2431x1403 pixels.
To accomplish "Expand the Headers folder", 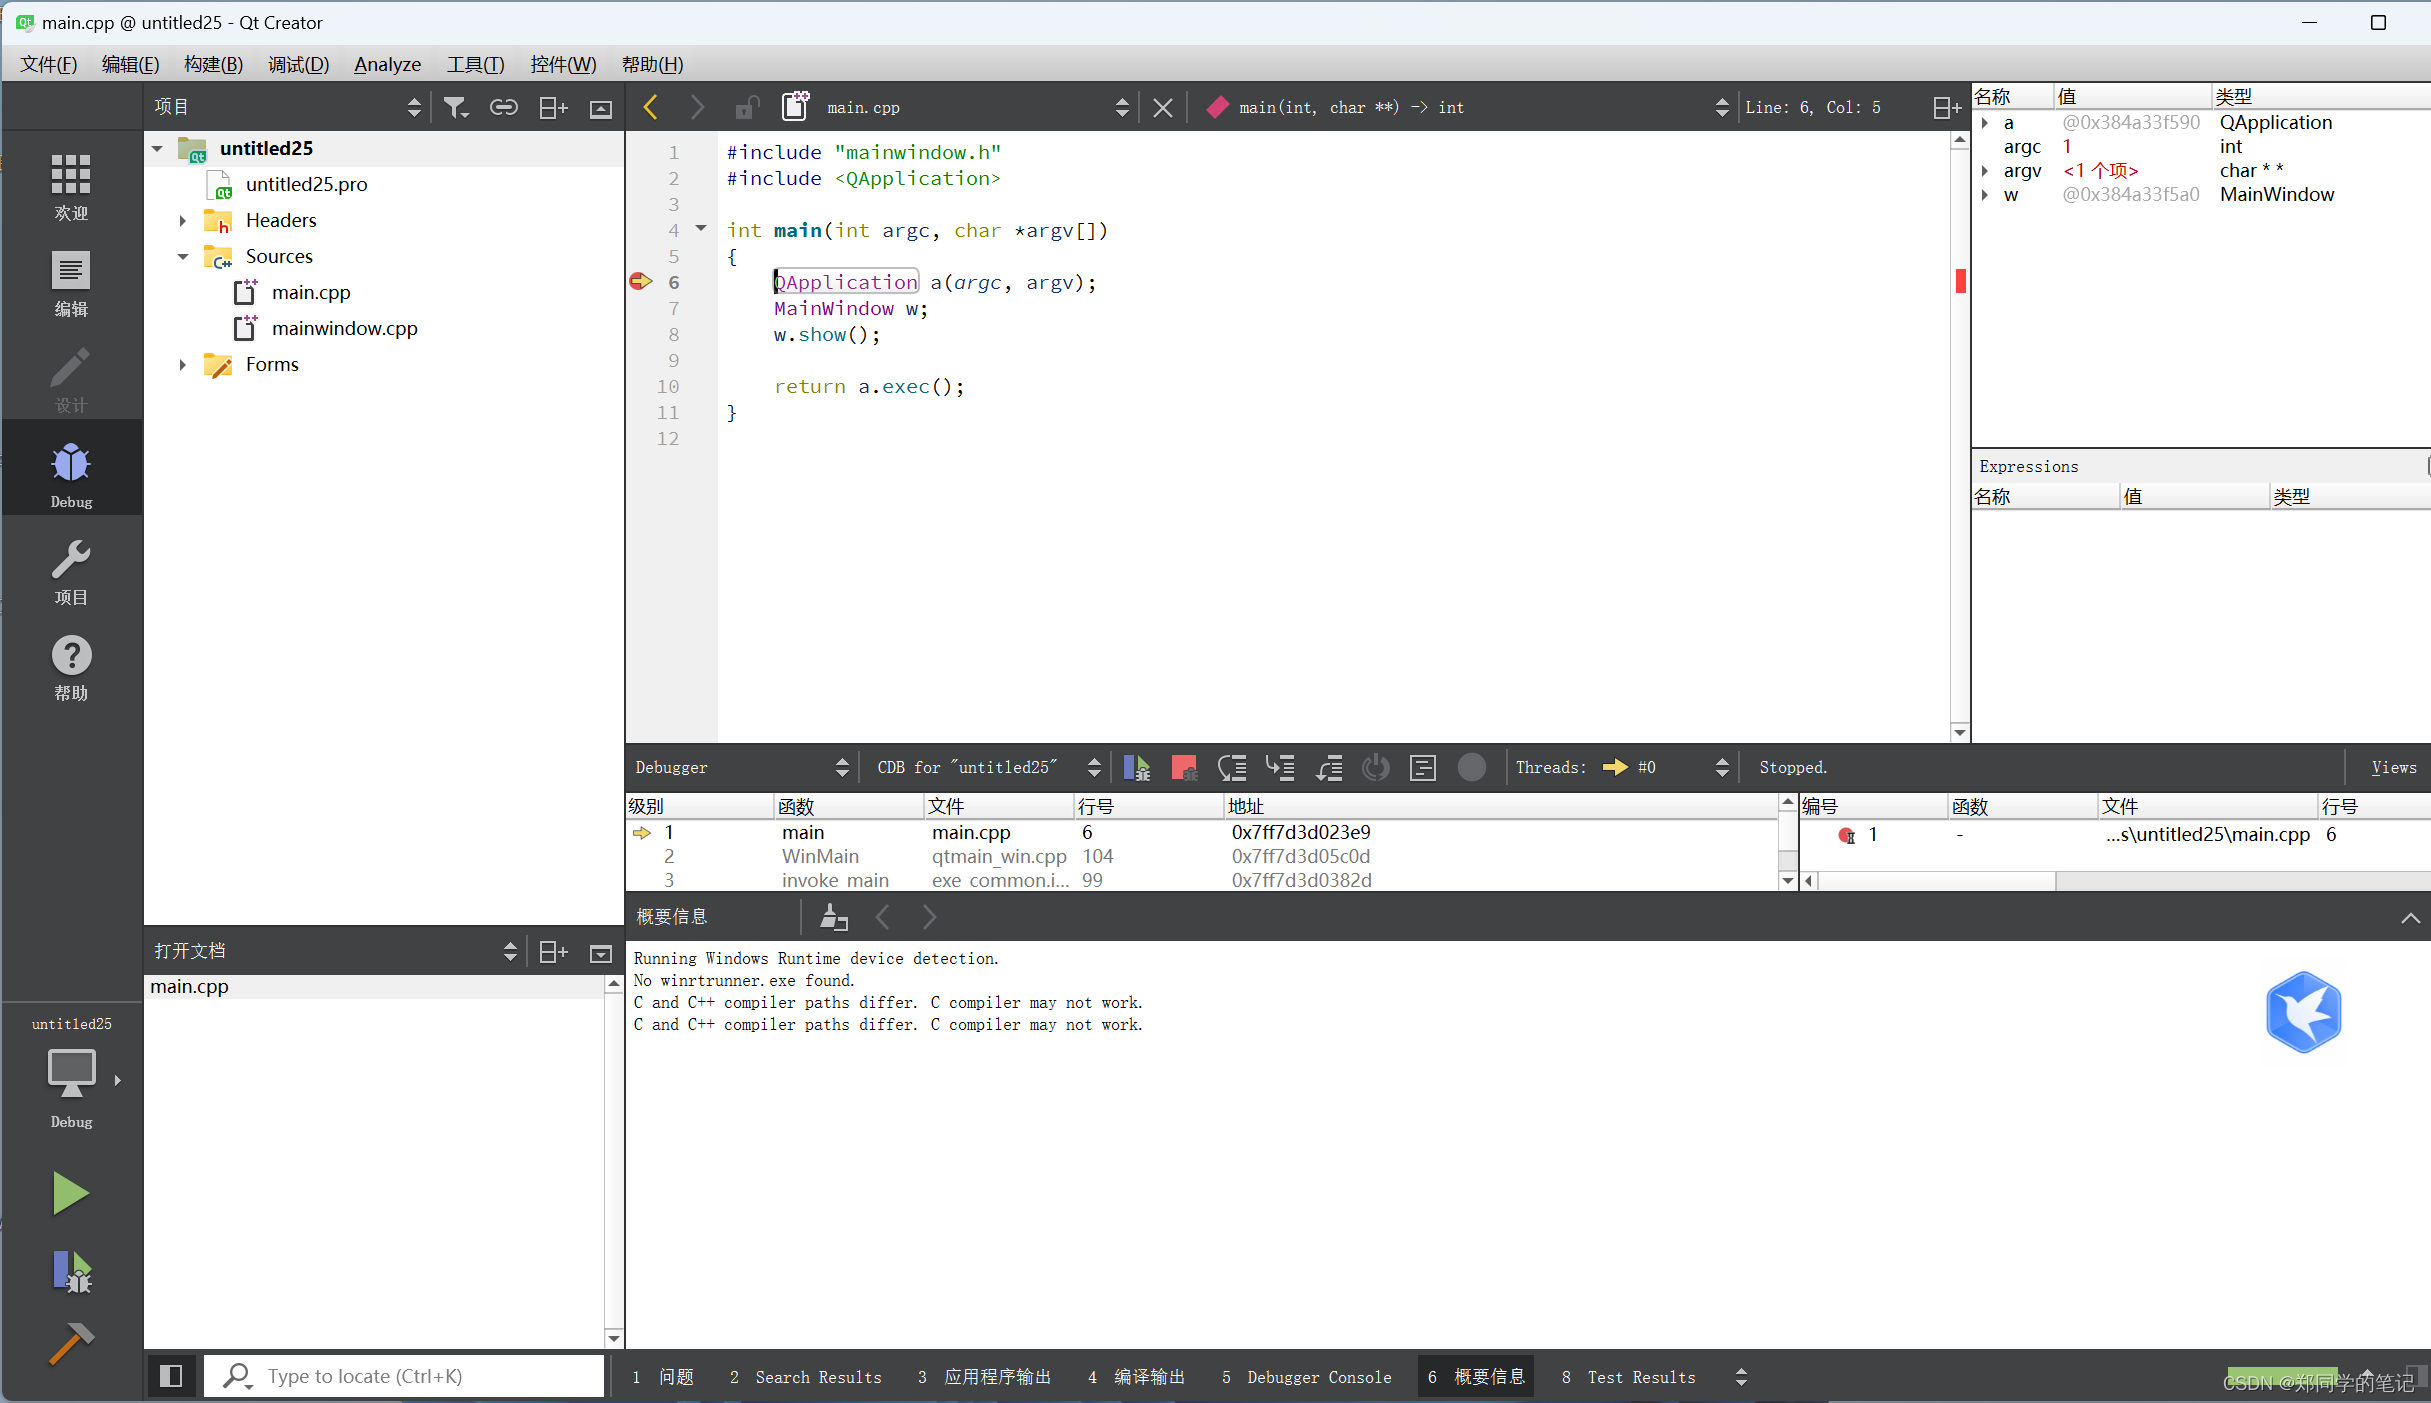I will (183, 220).
